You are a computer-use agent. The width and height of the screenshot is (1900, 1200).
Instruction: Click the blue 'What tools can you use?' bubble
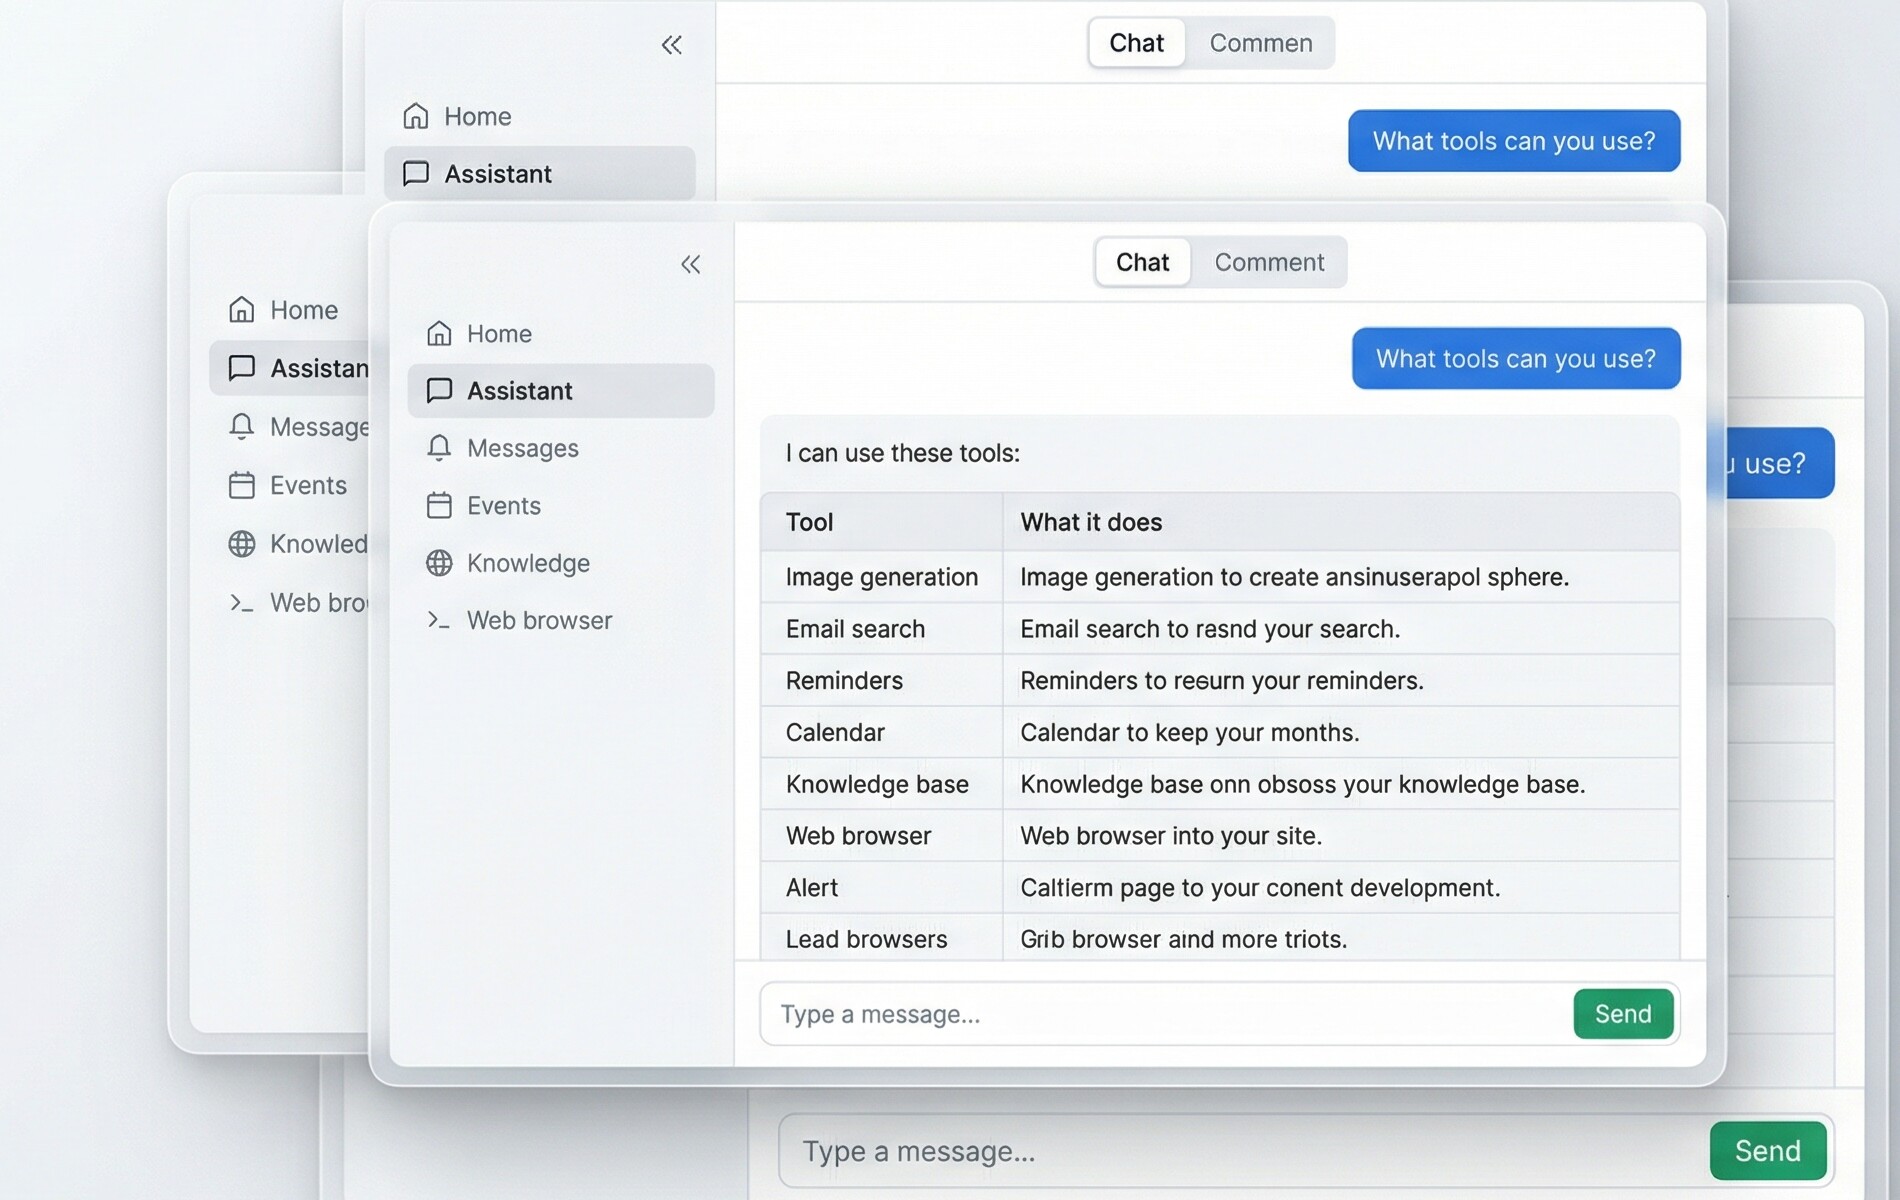pos(1515,358)
